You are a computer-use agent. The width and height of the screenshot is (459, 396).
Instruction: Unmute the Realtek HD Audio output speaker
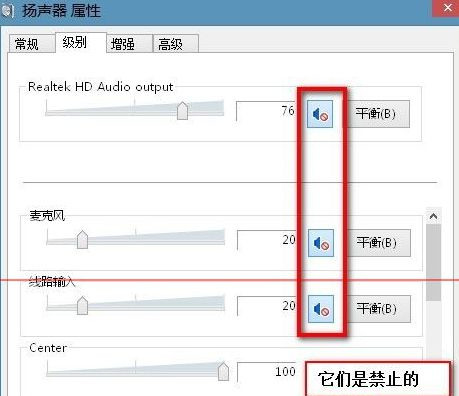(x=320, y=114)
